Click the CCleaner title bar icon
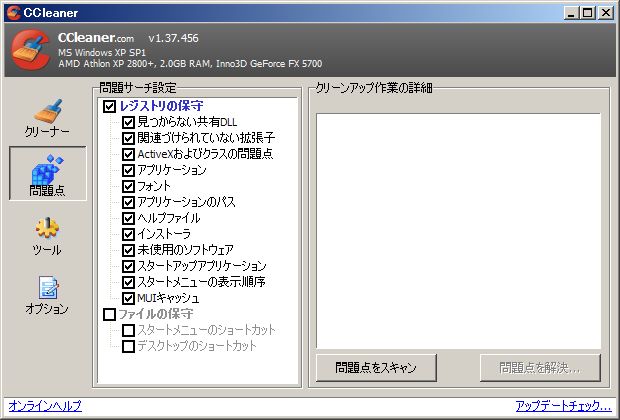Screen dimensions: 620x420 tap(13, 13)
